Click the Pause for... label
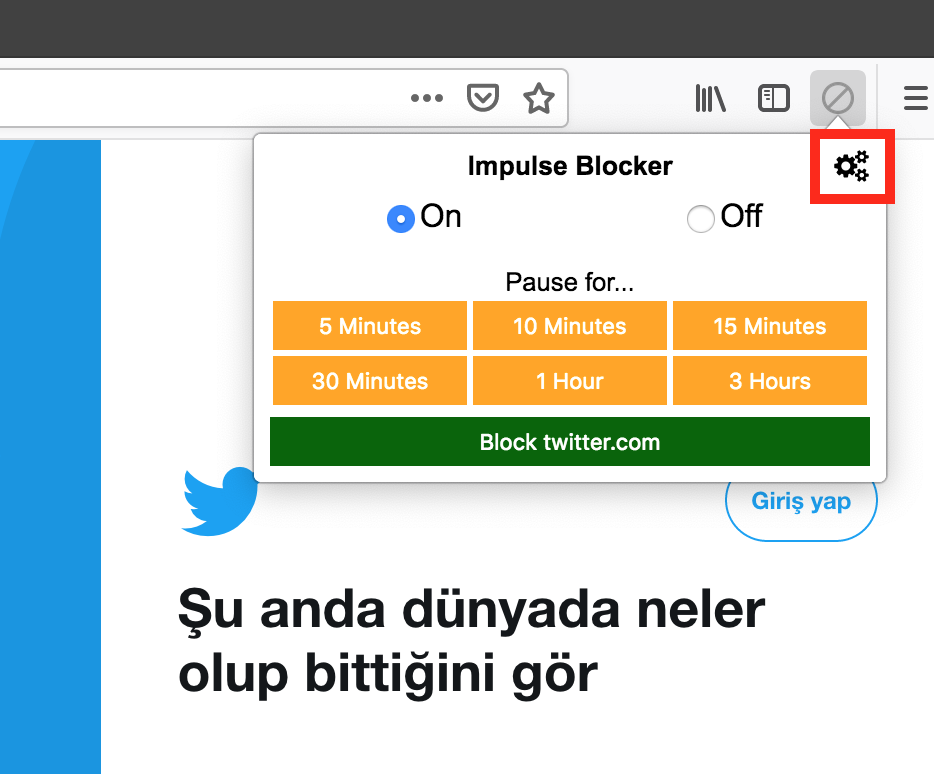934x774 pixels. click(569, 282)
